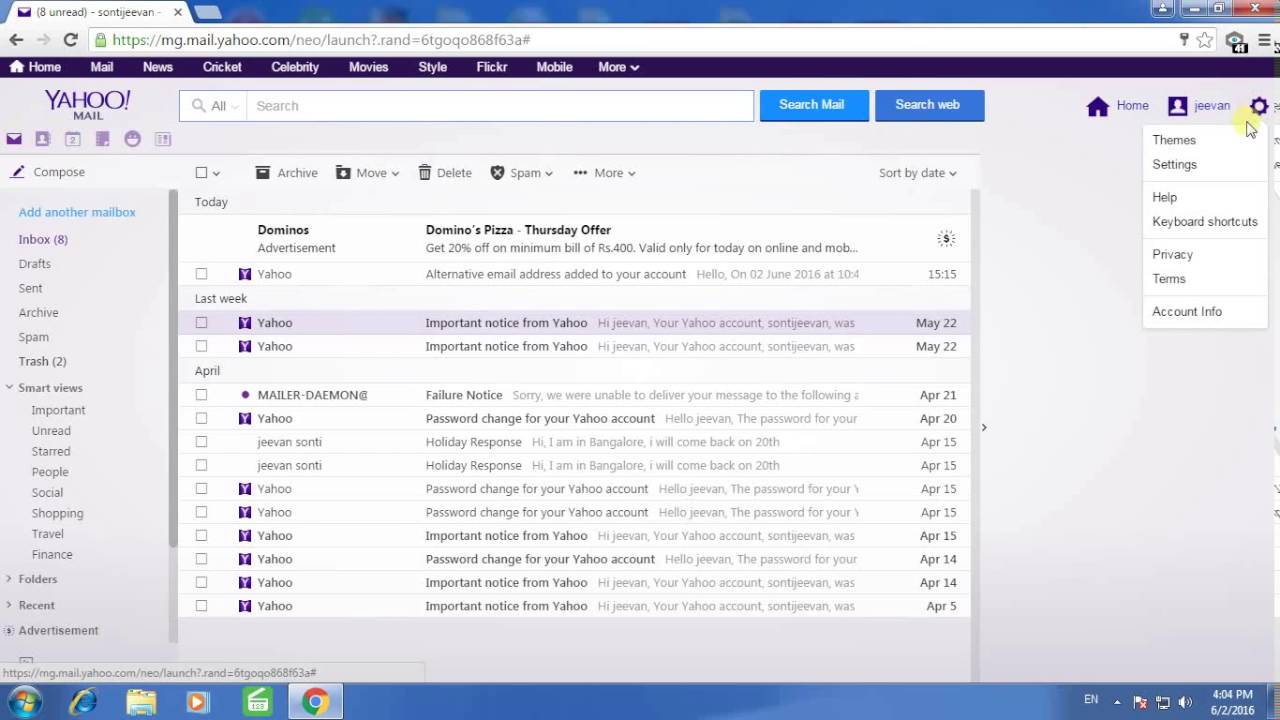Open the Failure Notice email
The image size is (1280, 720).
(x=574, y=395)
